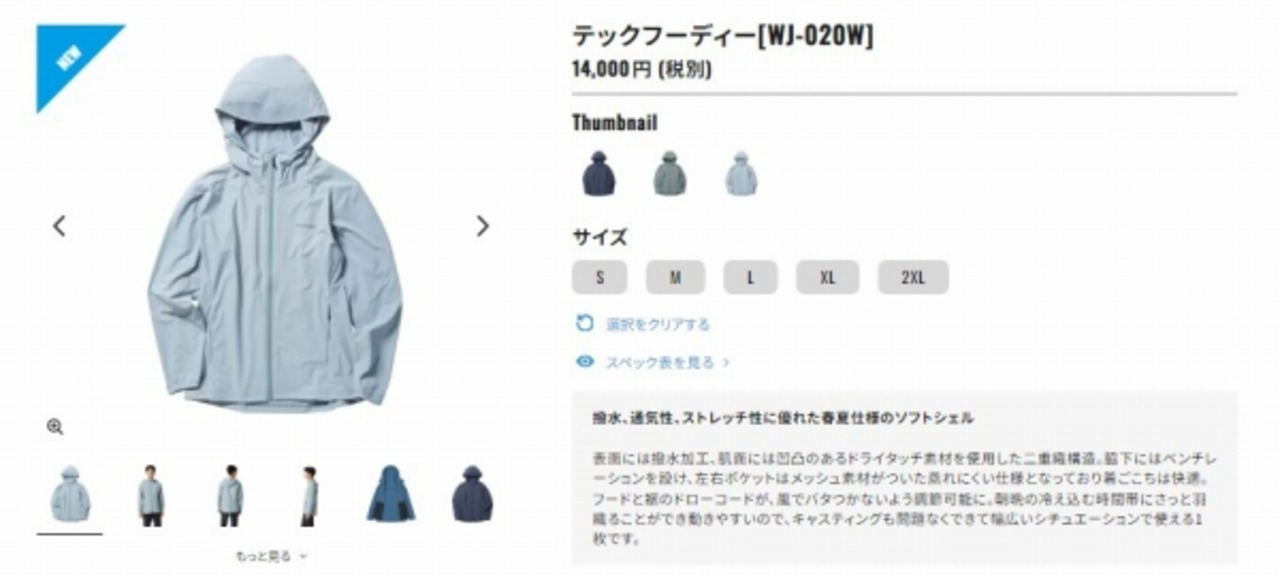Choose size 2XL
This screenshot has width=1280, height=578.
coord(913,277)
